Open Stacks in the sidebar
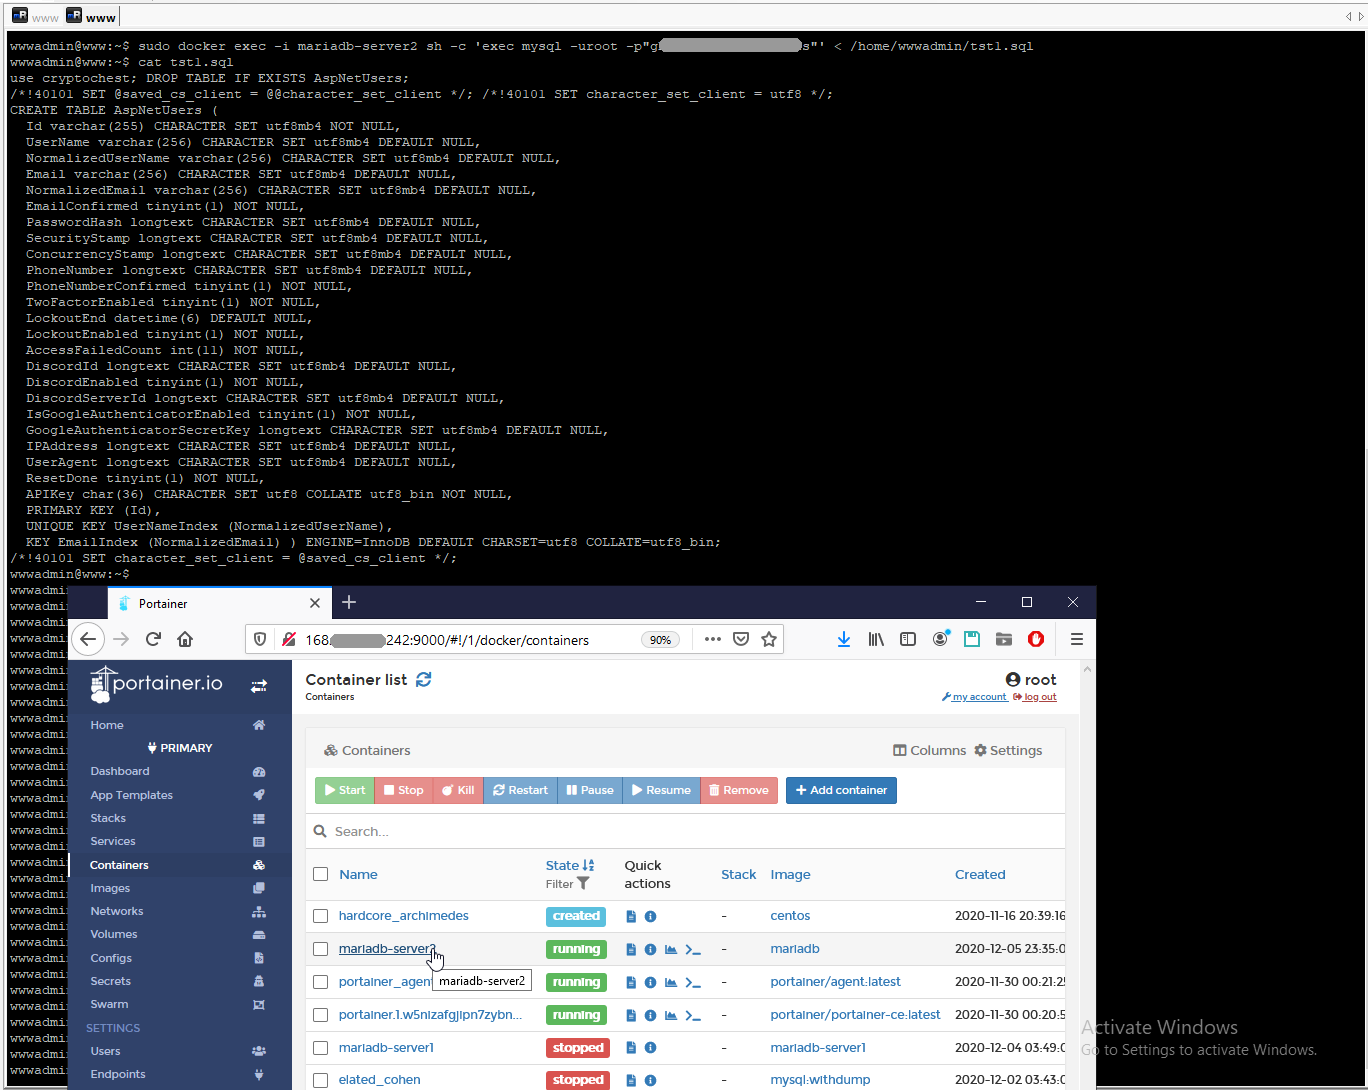 click(x=108, y=818)
